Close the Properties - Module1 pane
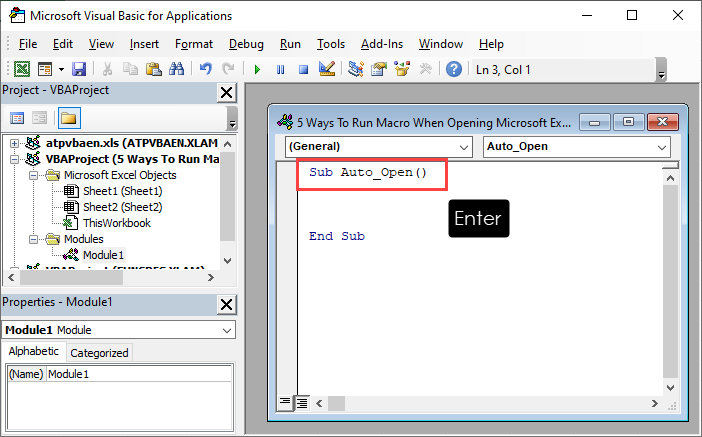The height and width of the screenshot is (437, 702). point(227,304)
